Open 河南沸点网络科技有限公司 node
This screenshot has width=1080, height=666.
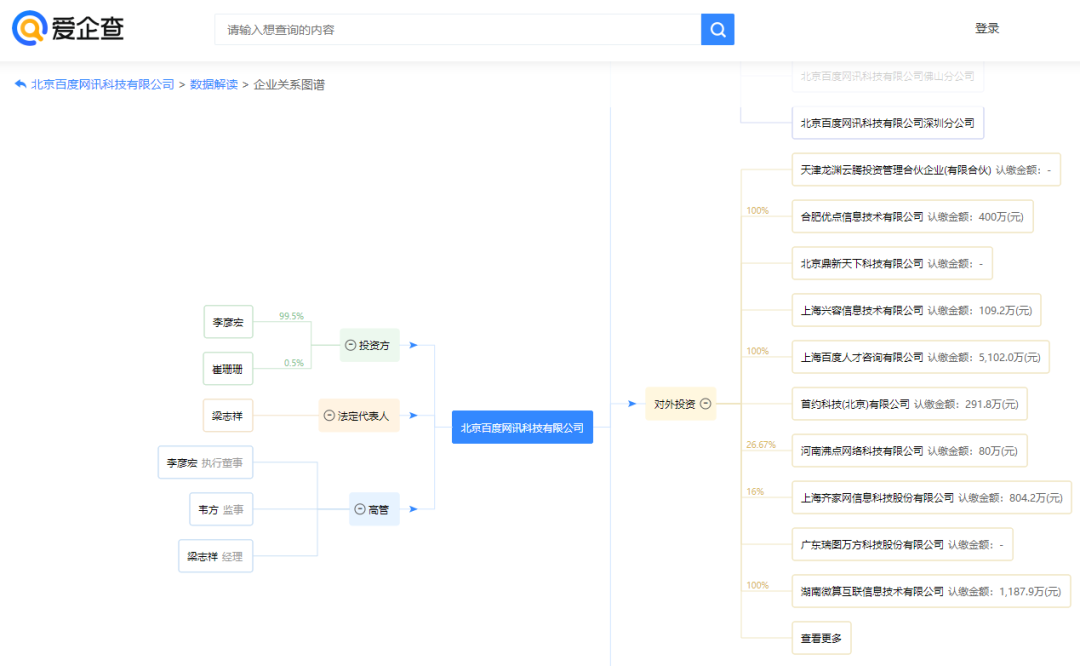point(909,450)
